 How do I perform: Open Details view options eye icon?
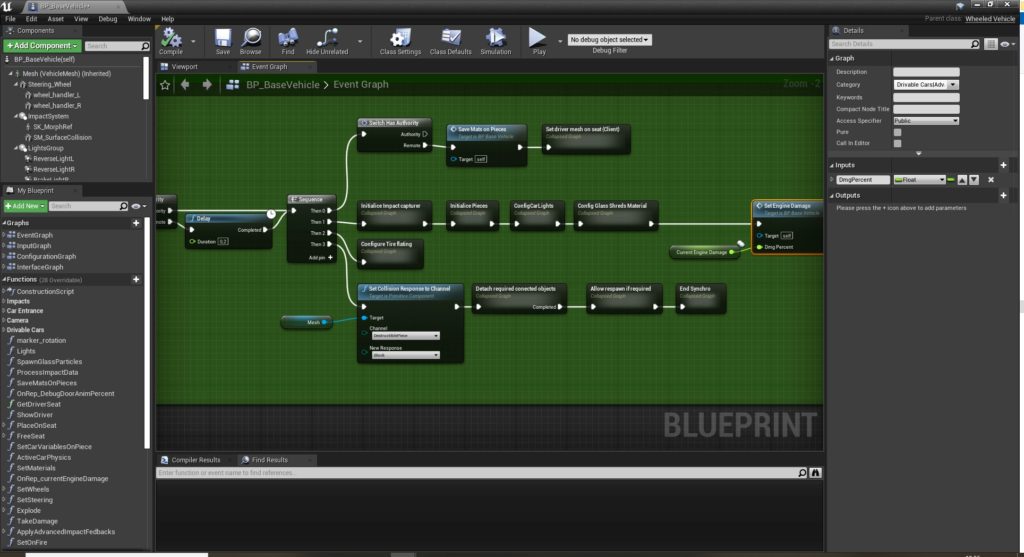click(x=1008, y=44)
